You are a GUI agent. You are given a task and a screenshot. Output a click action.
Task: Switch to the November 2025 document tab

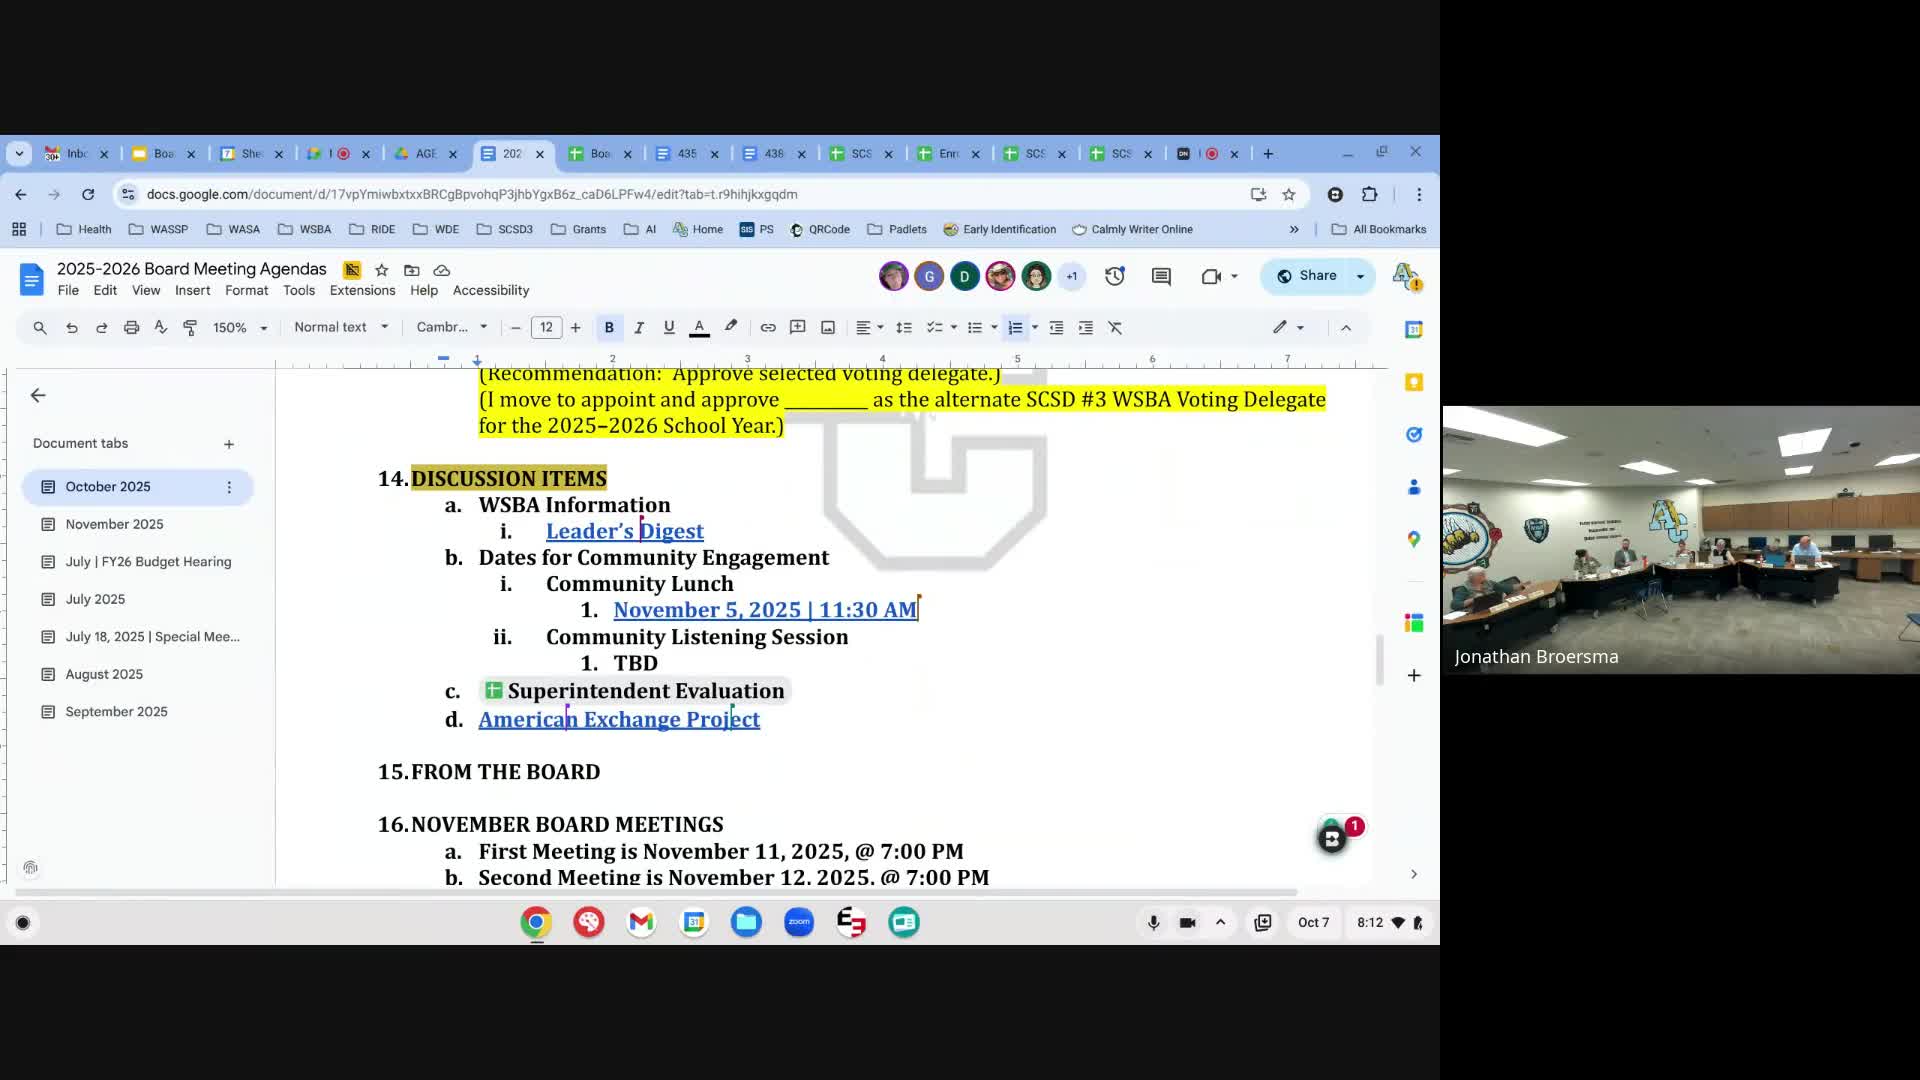coord(114,524)
